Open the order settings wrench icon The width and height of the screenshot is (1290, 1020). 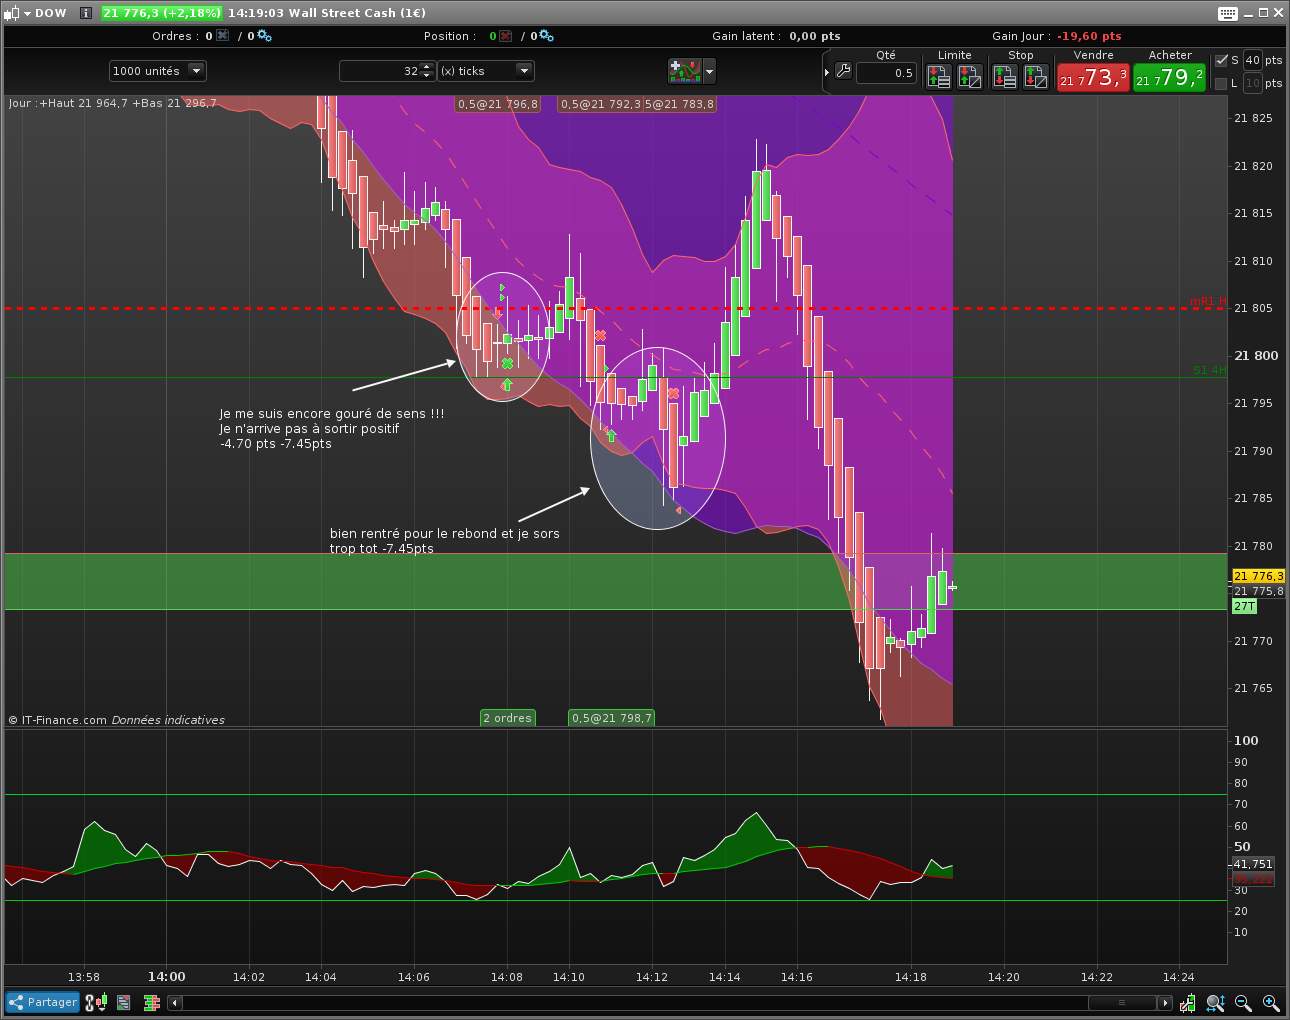(x=843, y=71)
